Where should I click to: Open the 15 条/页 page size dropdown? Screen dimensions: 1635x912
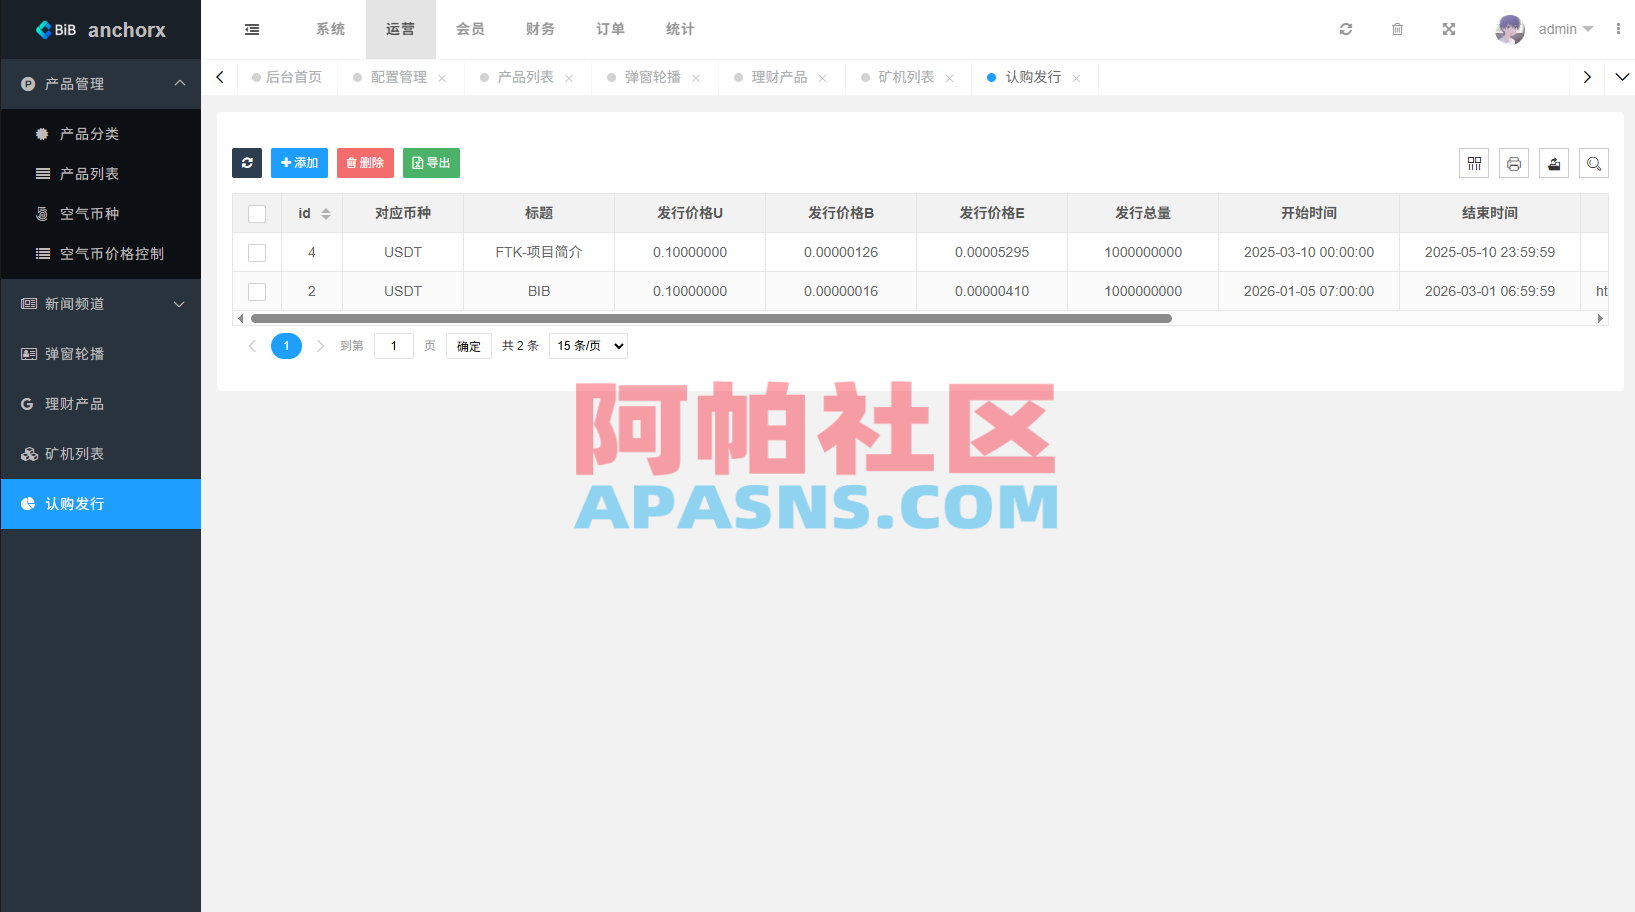588,346
